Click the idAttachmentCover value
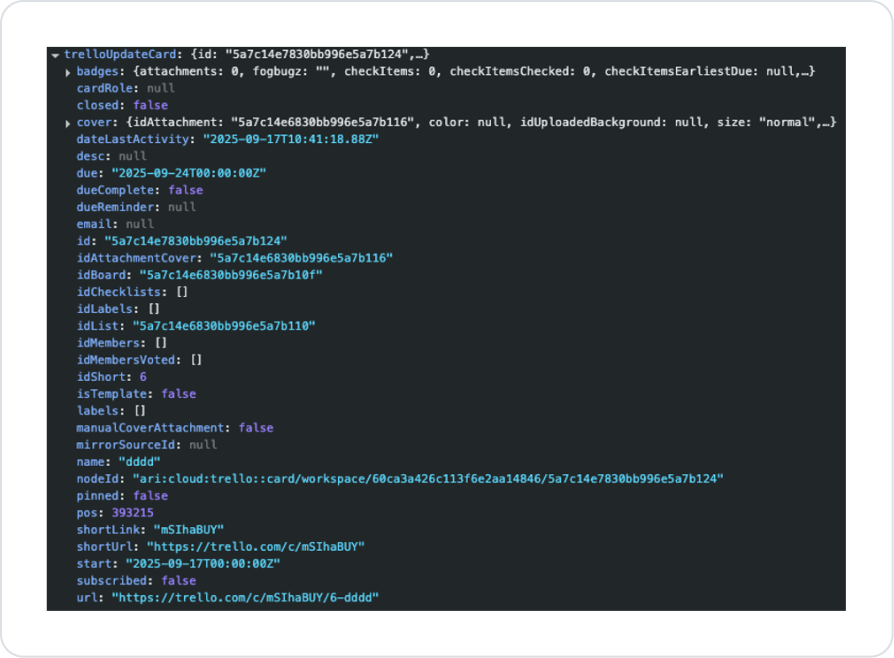Screen dimensions: 894x658 [x=301, y=258]
